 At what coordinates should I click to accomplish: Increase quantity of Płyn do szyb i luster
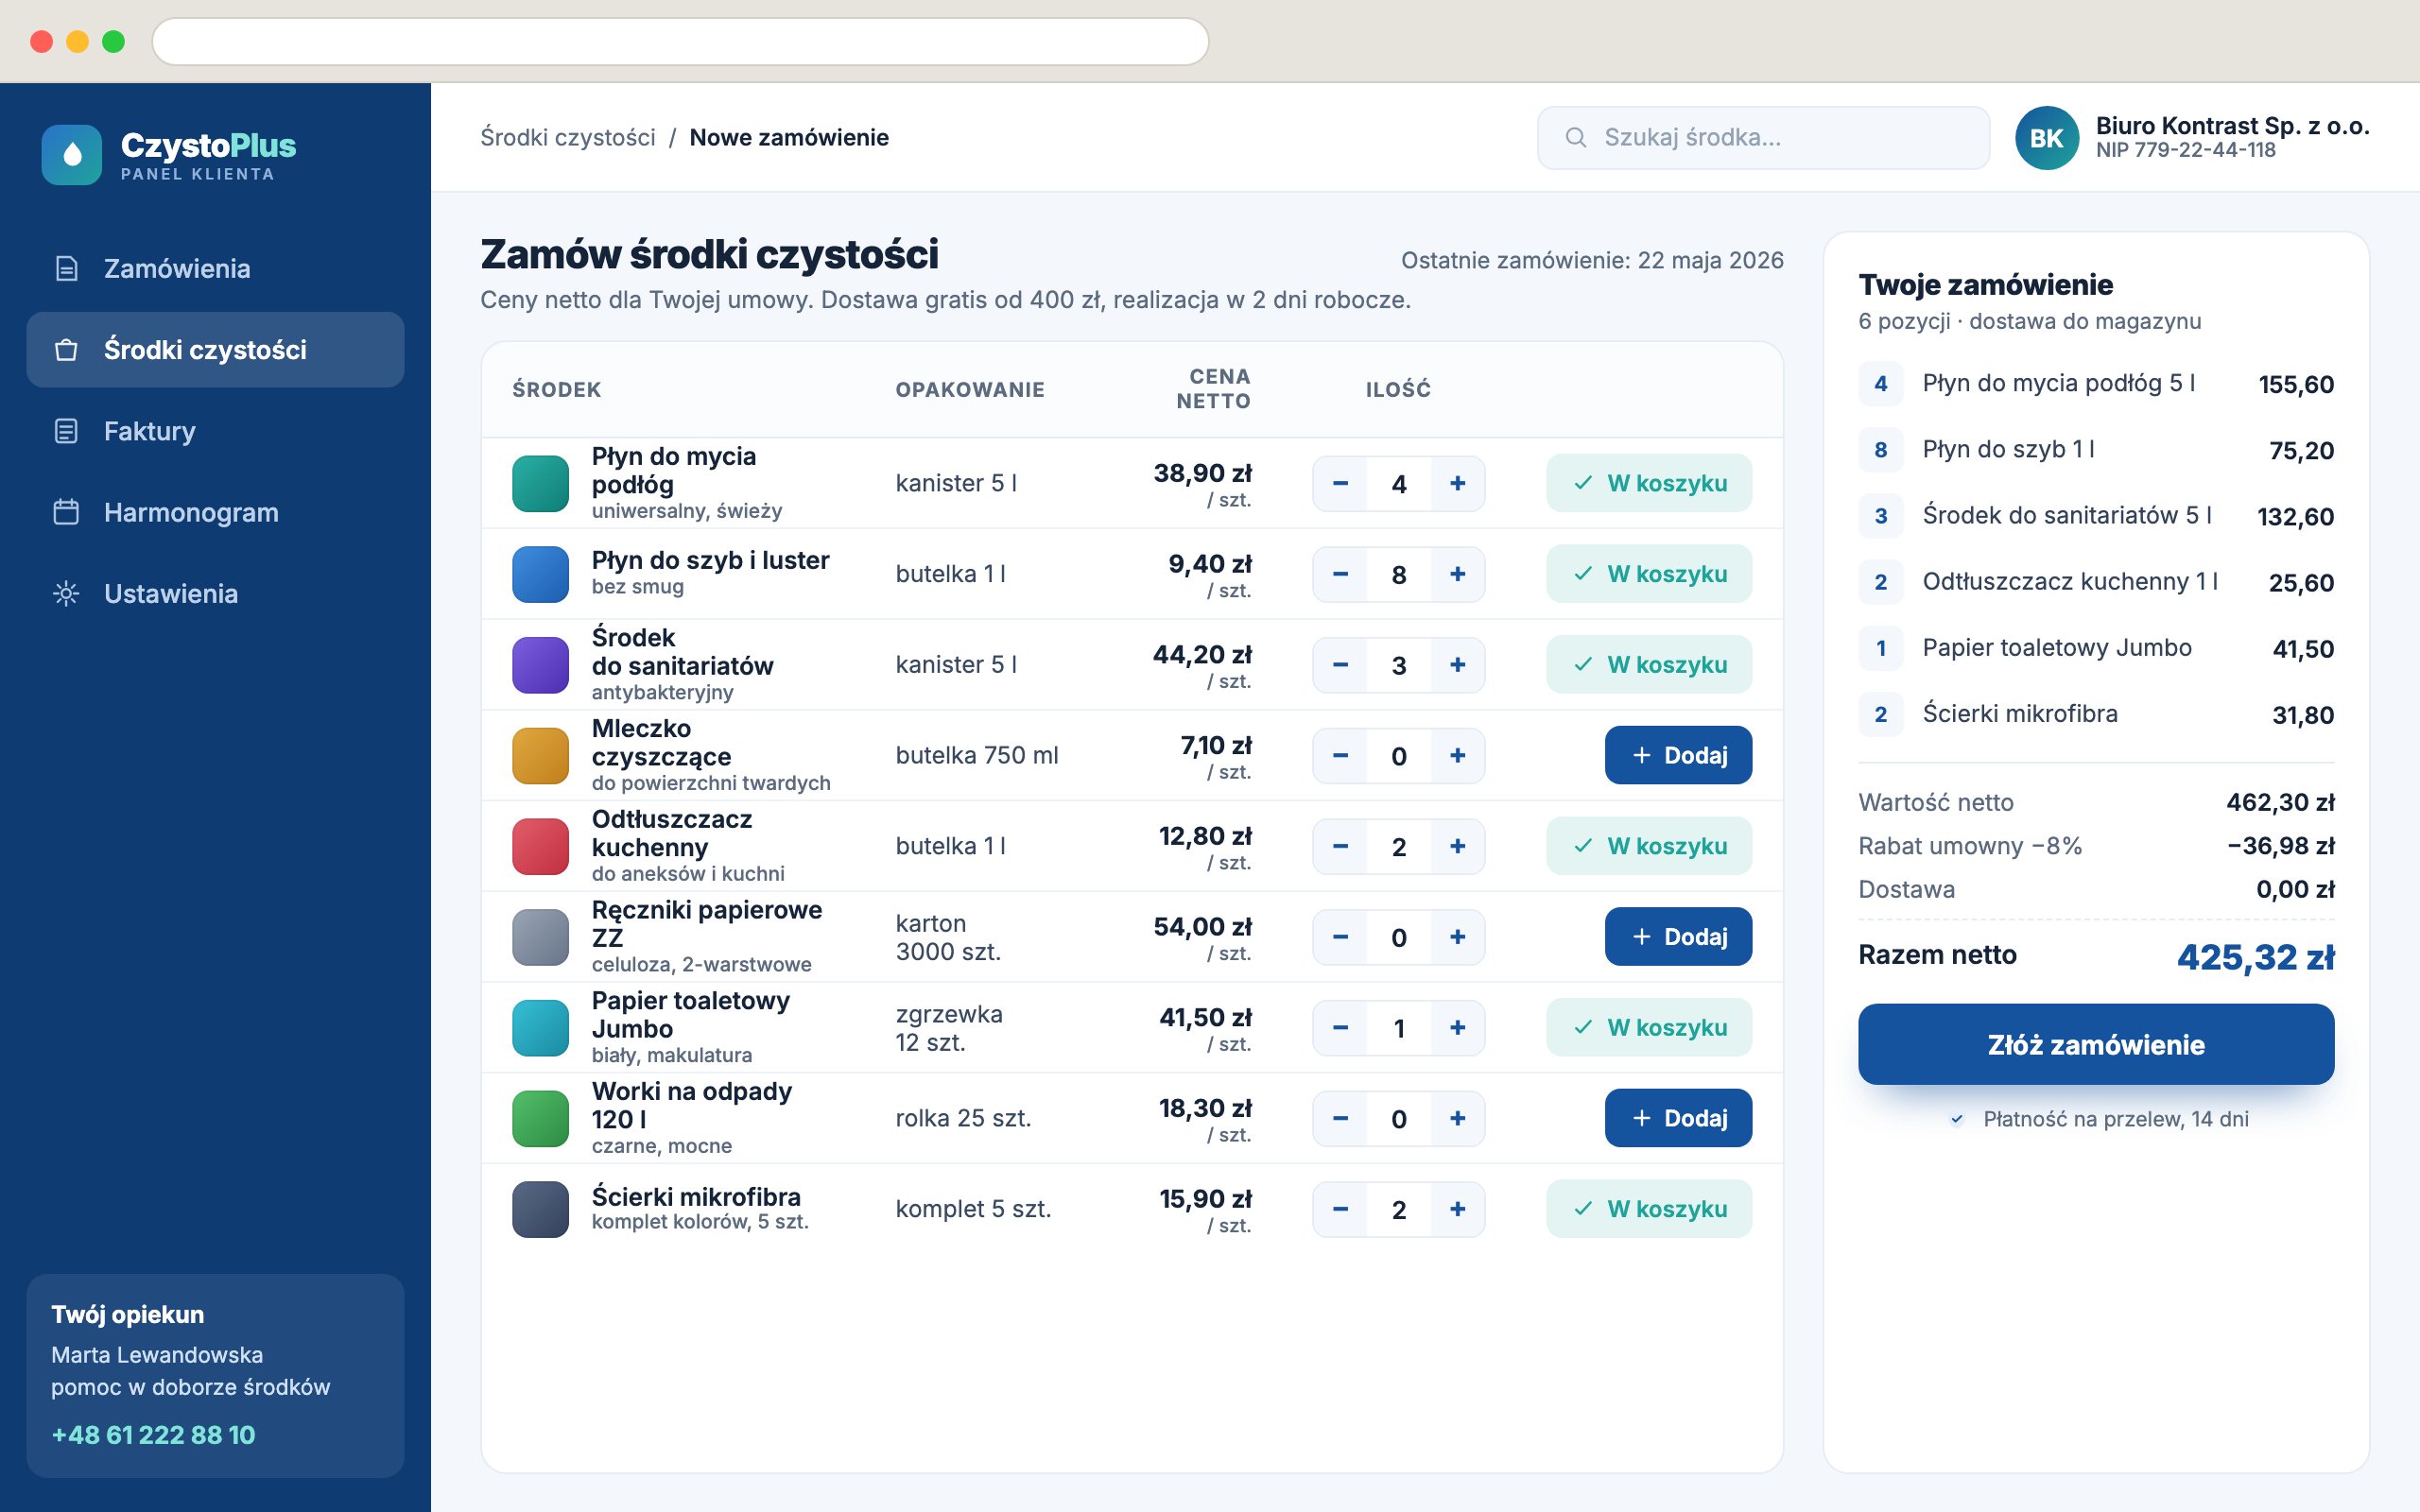pyautogui.click(x=1458, y=574)
